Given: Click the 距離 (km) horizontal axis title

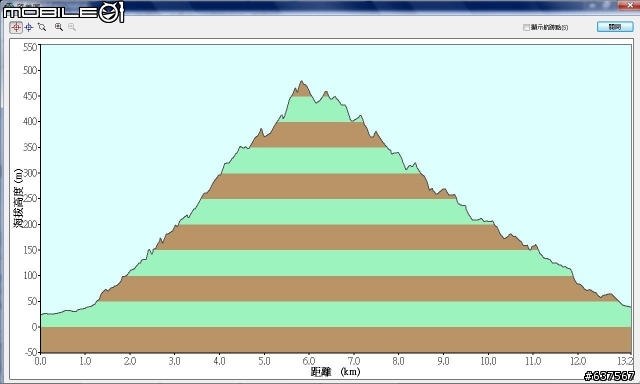Looking at the screenshot, I should [335, 372].
